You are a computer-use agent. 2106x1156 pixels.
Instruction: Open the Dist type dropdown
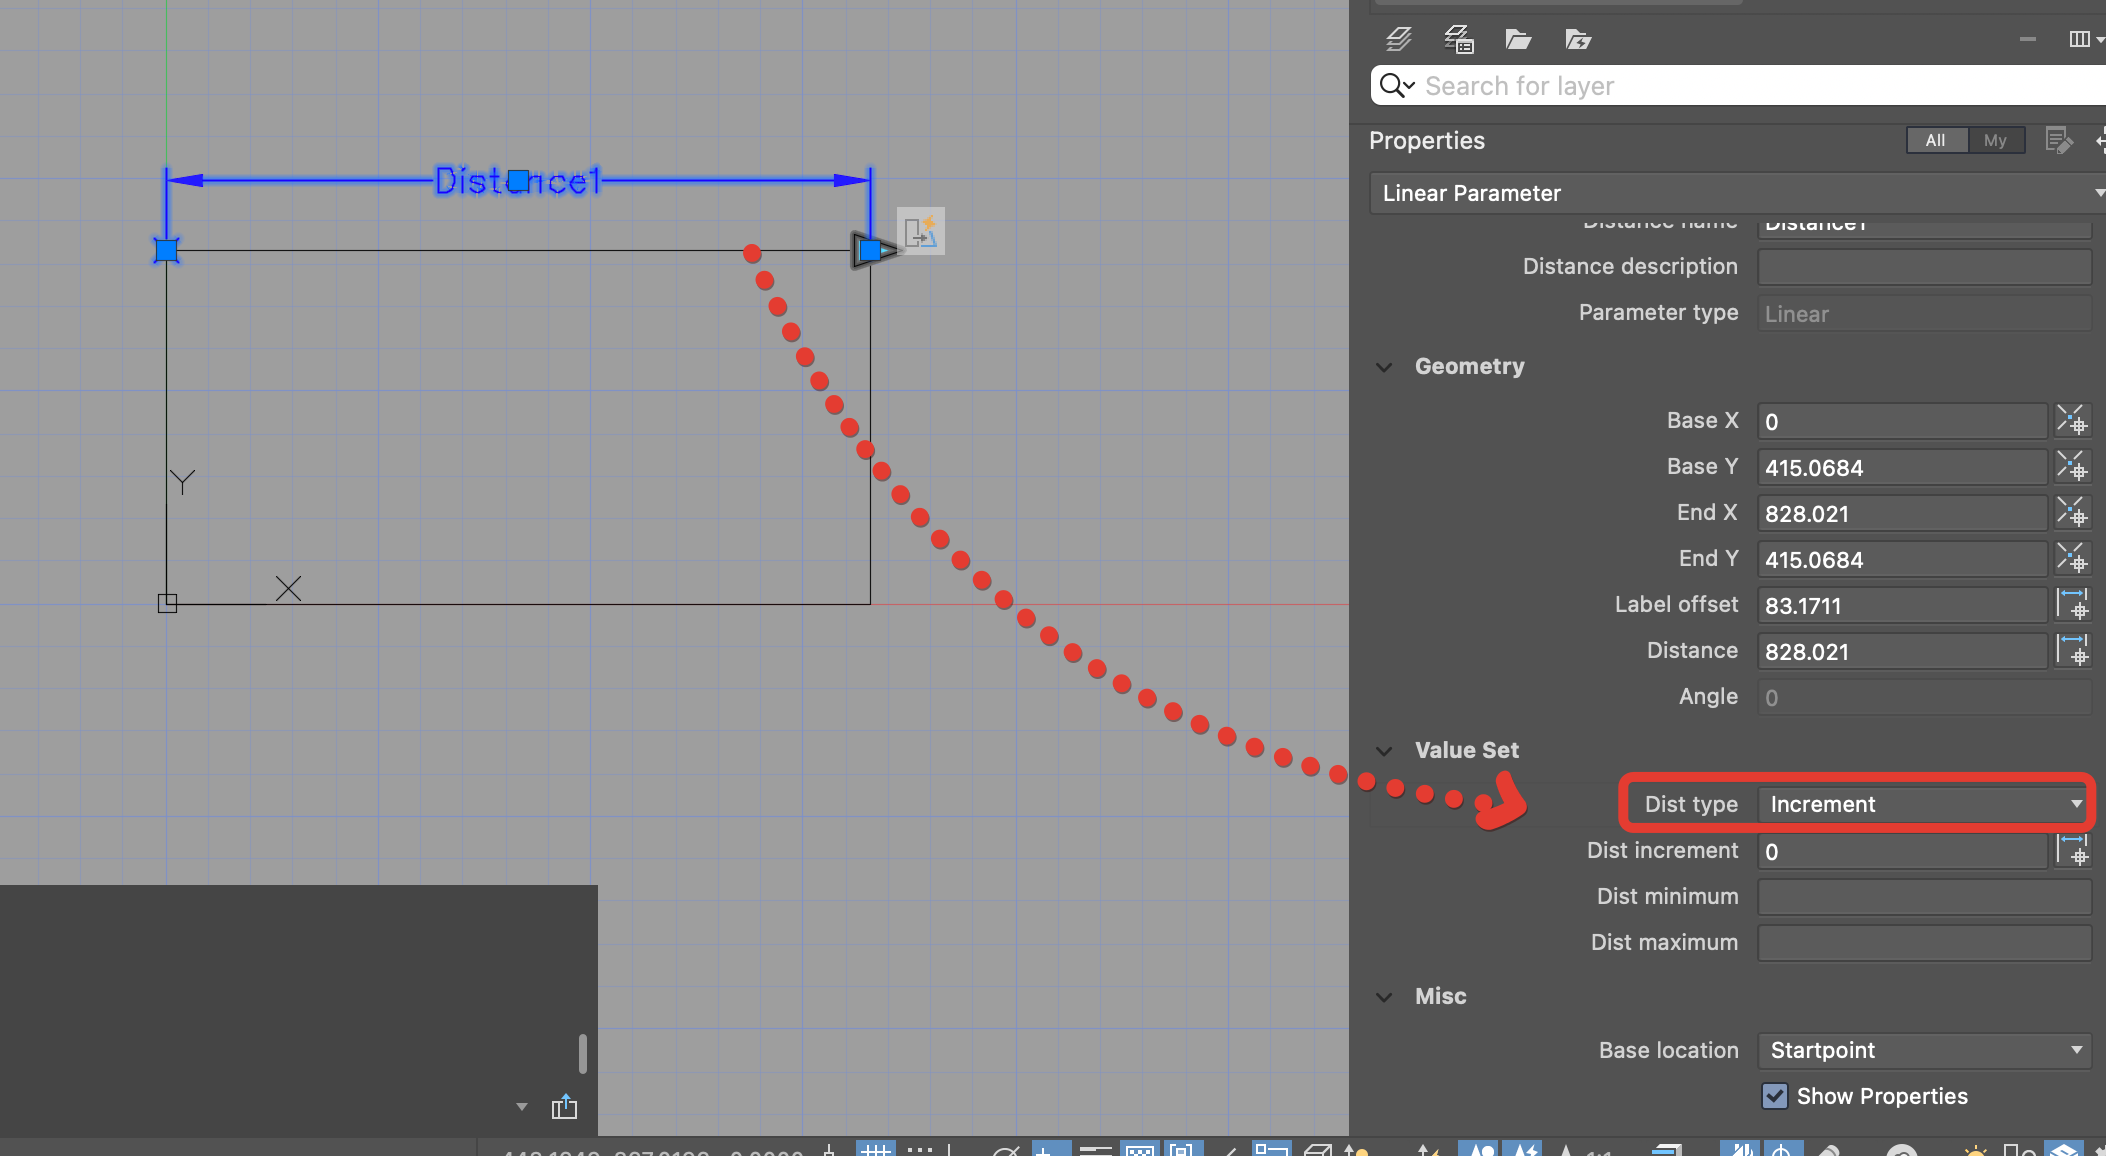tap(1924, 804)
